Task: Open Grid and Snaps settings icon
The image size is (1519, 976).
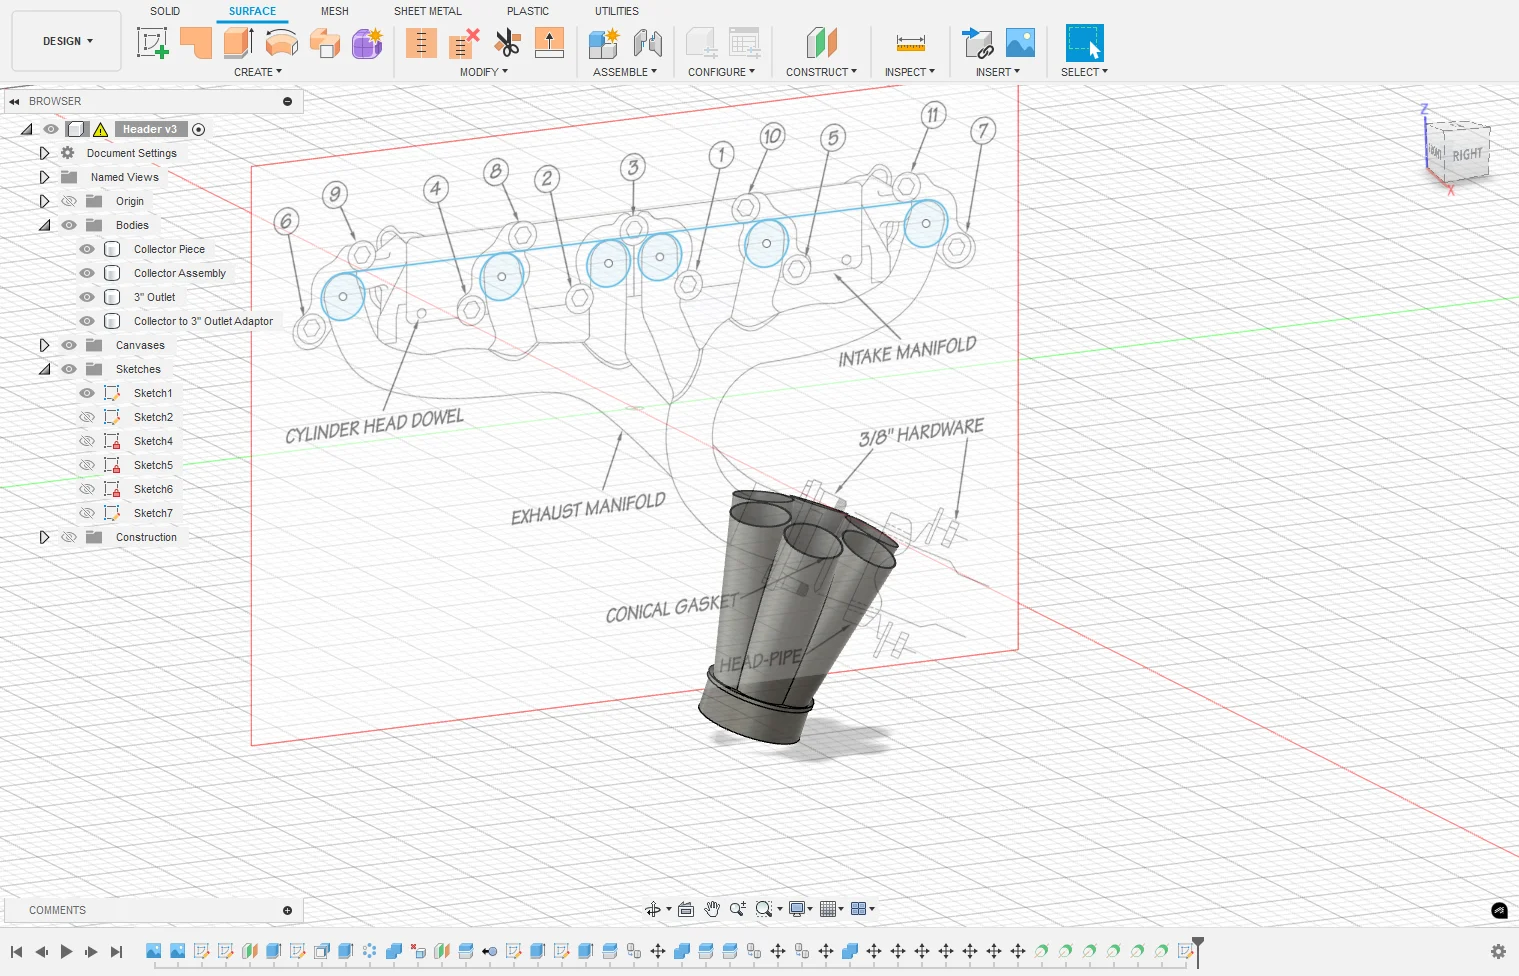Action: click(x=828, y=909)
